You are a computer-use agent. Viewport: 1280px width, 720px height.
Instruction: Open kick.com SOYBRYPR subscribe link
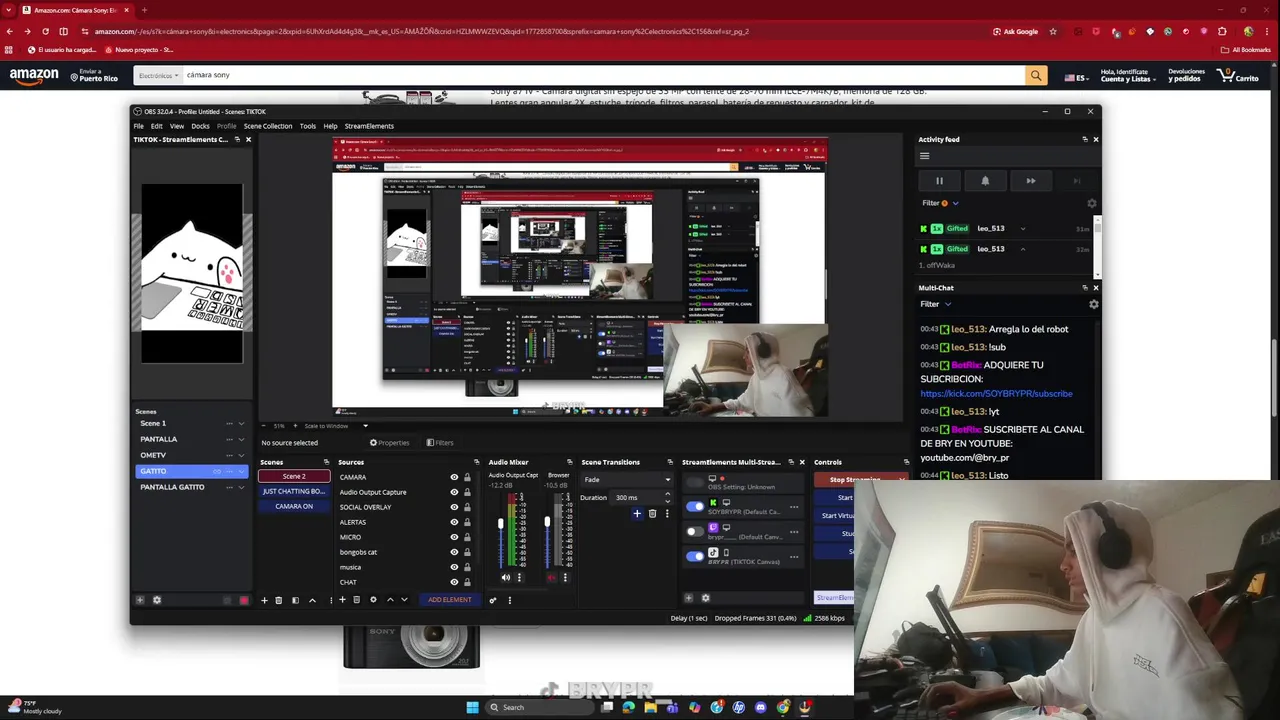tap(996, 394)
